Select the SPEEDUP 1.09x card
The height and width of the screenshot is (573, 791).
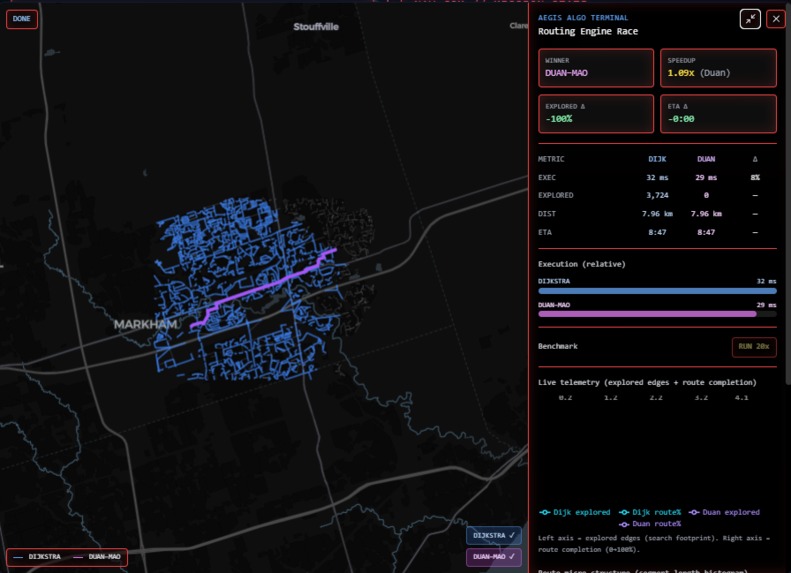pos(718,68)
